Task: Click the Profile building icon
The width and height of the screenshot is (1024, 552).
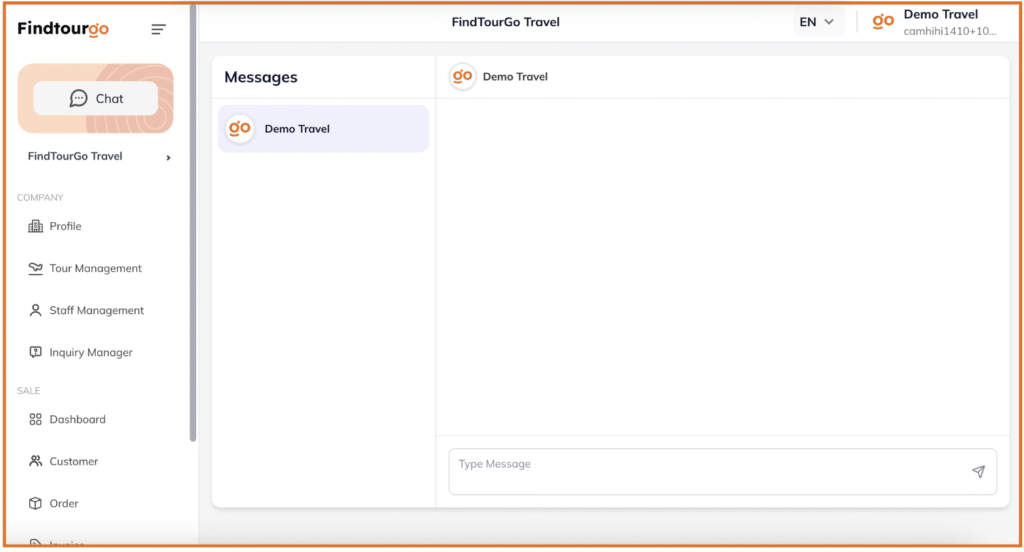Action: click(x=36, y=227)
